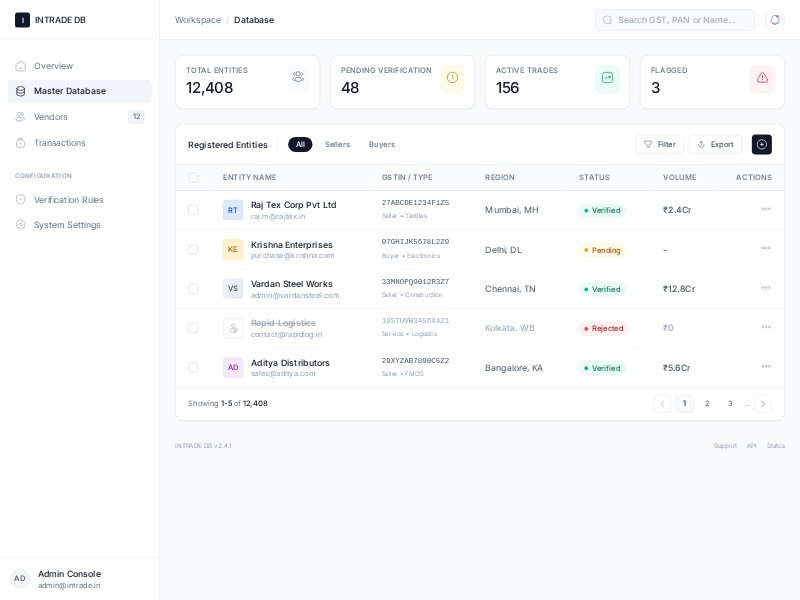Tick the checkbox for Vardan Steel Works

[x=193, y=289]
